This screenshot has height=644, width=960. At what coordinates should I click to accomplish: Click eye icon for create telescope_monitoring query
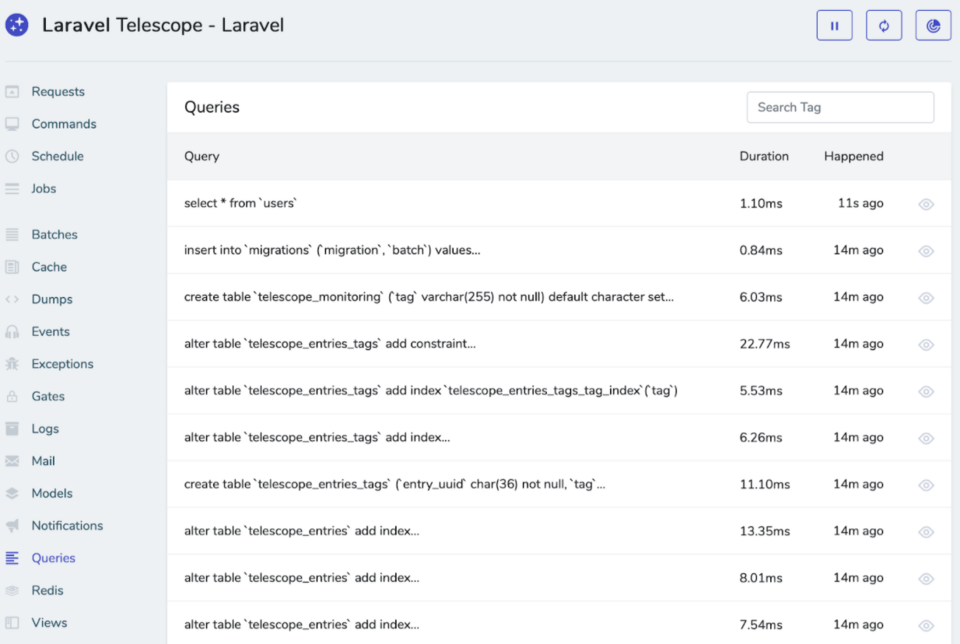pos(926,298)
